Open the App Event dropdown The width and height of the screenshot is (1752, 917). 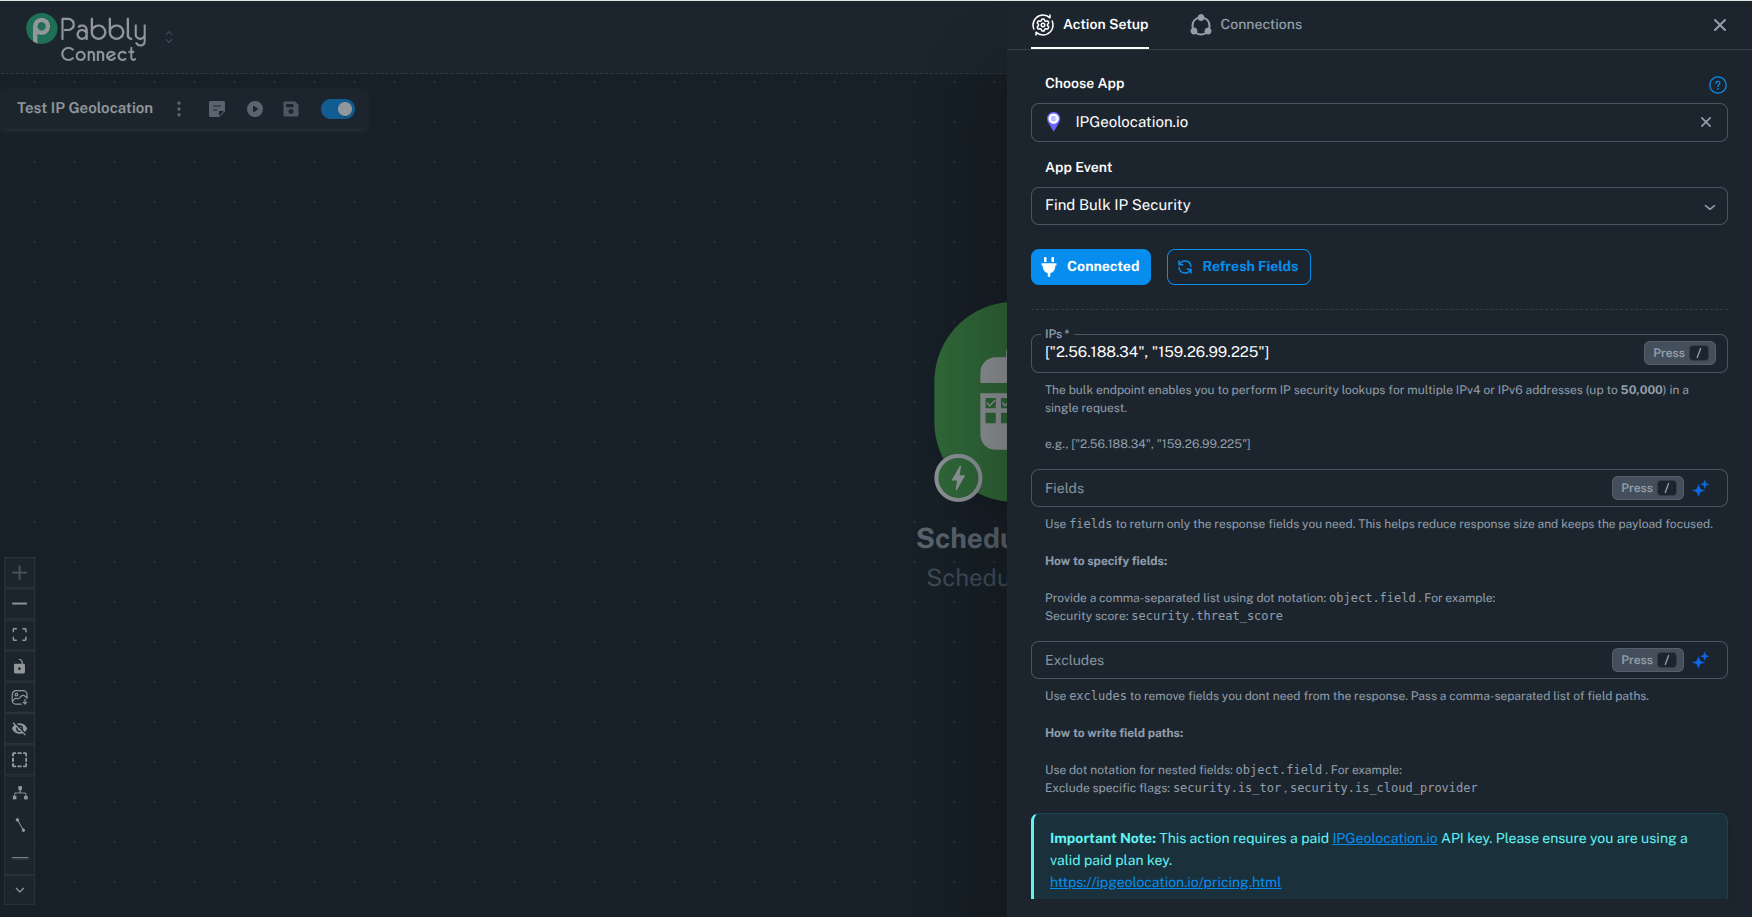tap(1379, 206)
